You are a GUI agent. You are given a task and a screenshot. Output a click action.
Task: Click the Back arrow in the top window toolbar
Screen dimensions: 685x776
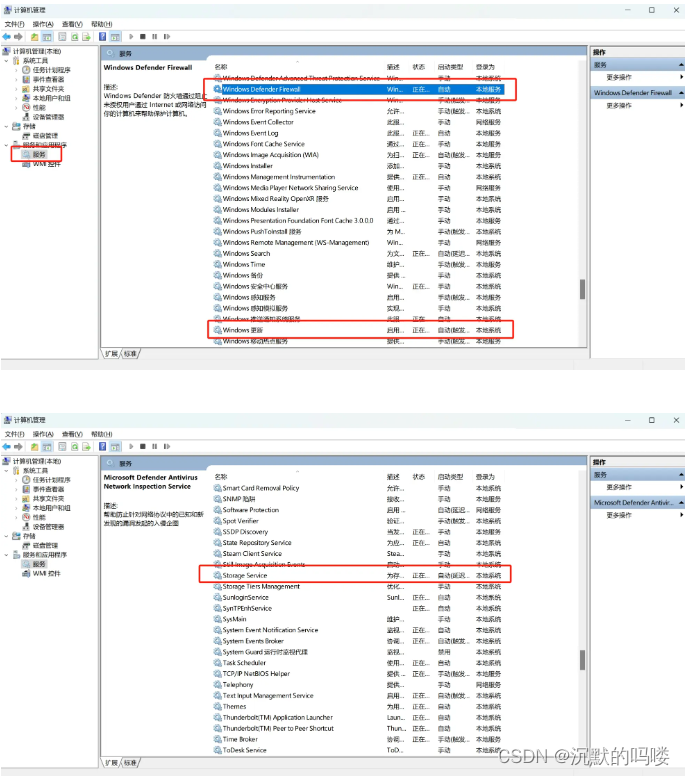click(6, 37)
